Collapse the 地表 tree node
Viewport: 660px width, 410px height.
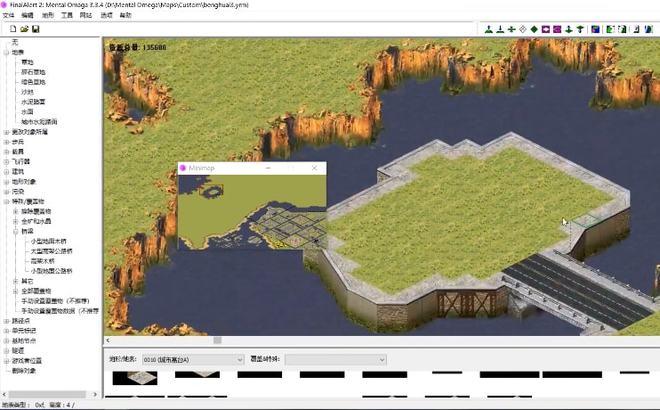click(x=6, y=52)
